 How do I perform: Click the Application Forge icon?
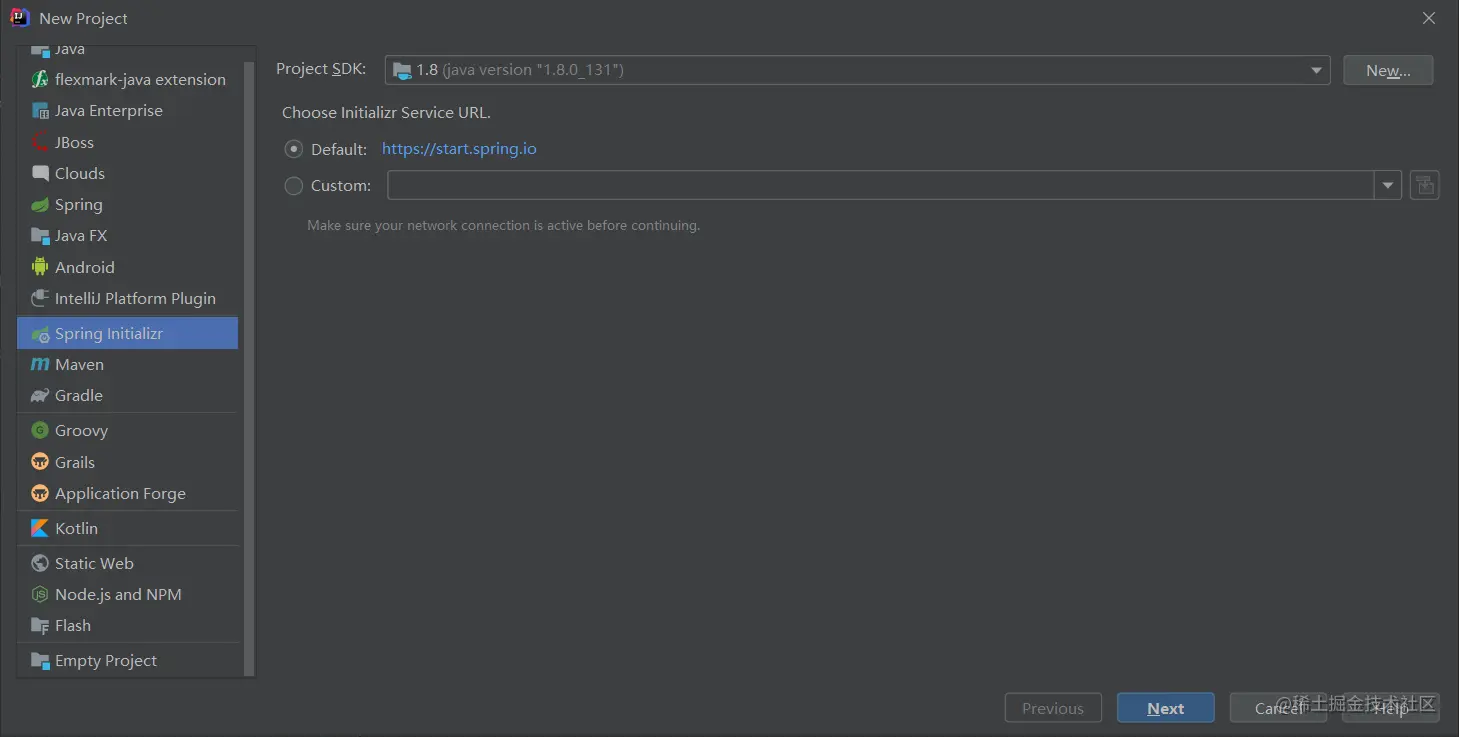(x=40, y=493)
